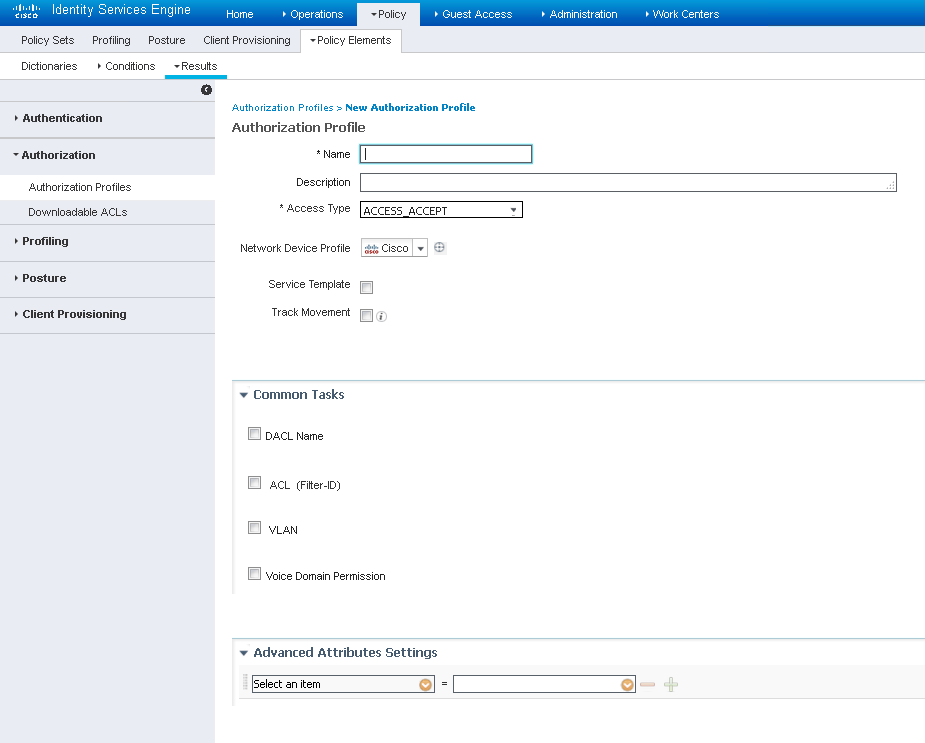Click New Authorization Profile breadcrumb text
The image size is (925, 743).
click(x=410, y=107)
